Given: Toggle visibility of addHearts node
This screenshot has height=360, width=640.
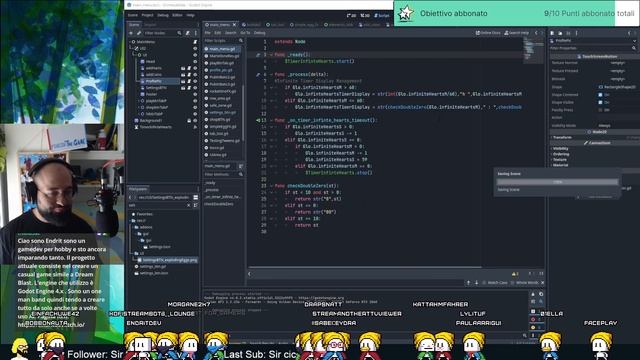Looking at the screenshot, I should 195,68.
